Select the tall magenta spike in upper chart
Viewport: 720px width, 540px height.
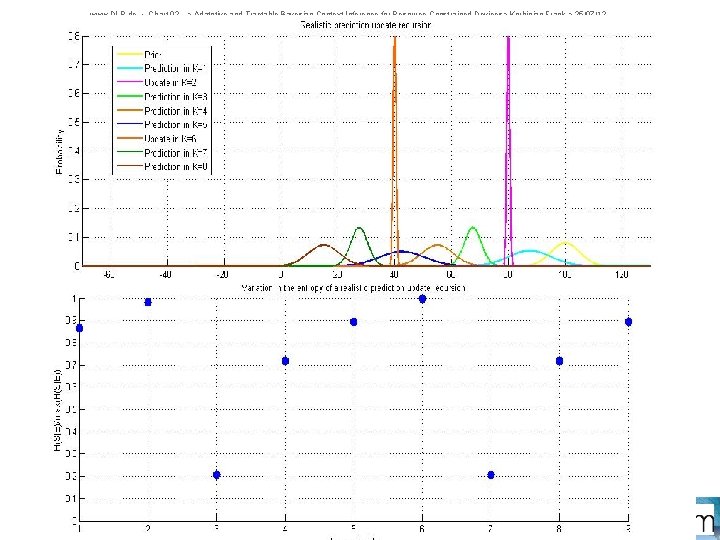[x=508, y=152]
